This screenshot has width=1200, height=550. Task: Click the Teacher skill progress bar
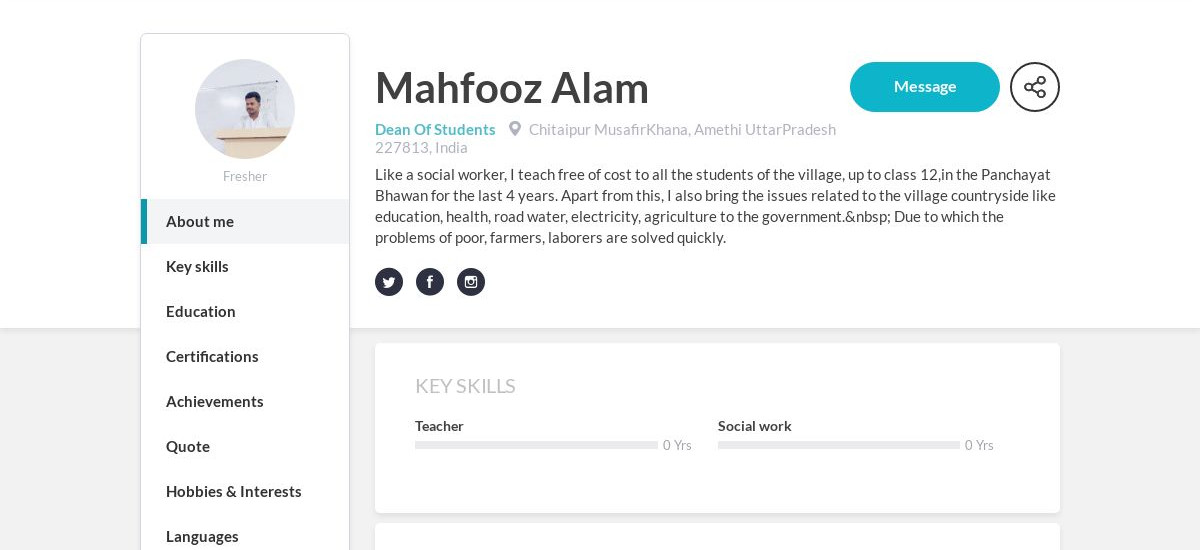[536, 445]
